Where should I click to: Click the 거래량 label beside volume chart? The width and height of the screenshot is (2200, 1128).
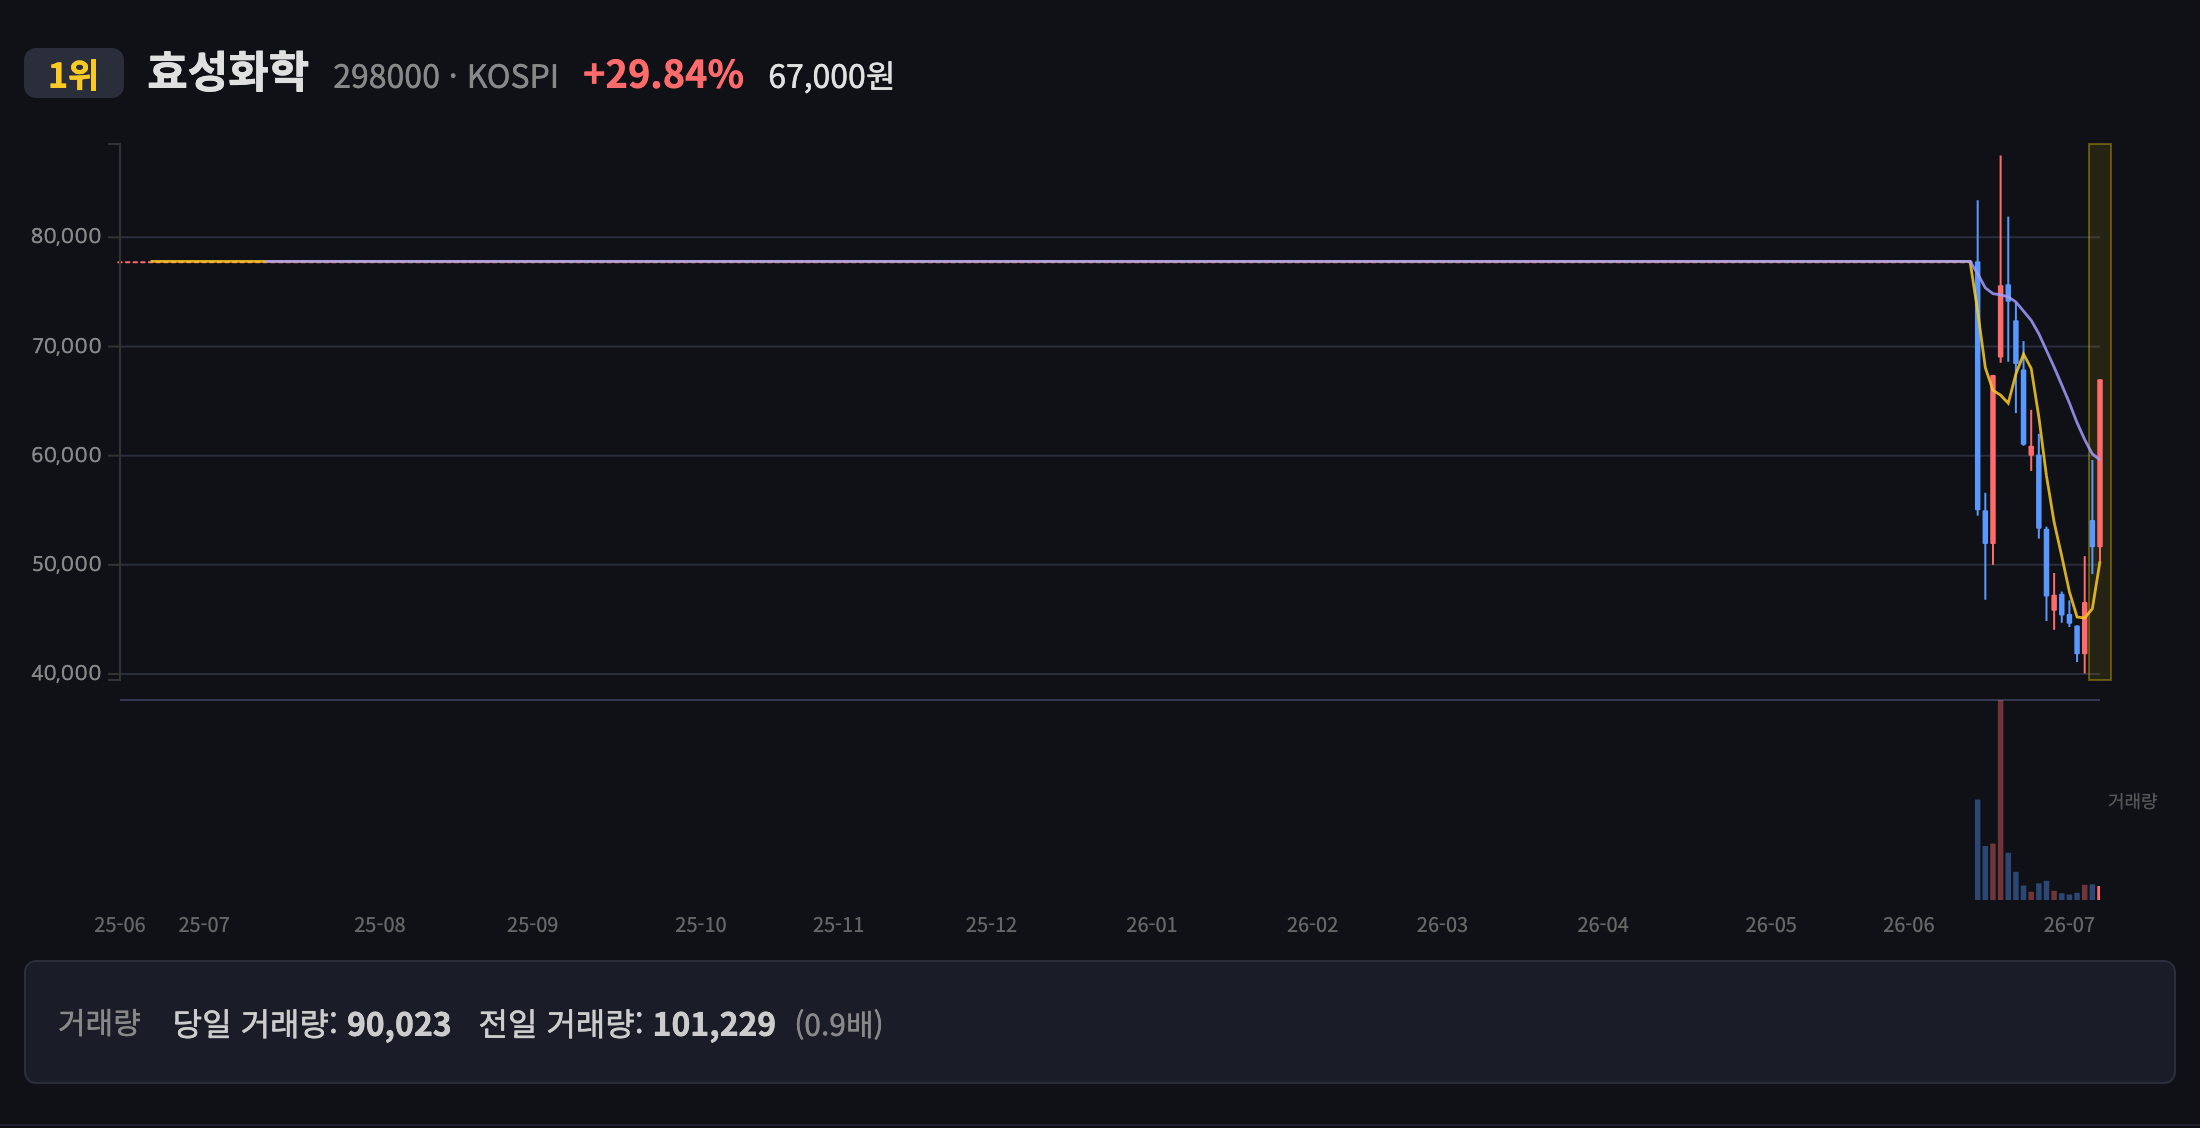click(x=2132, y=801)
